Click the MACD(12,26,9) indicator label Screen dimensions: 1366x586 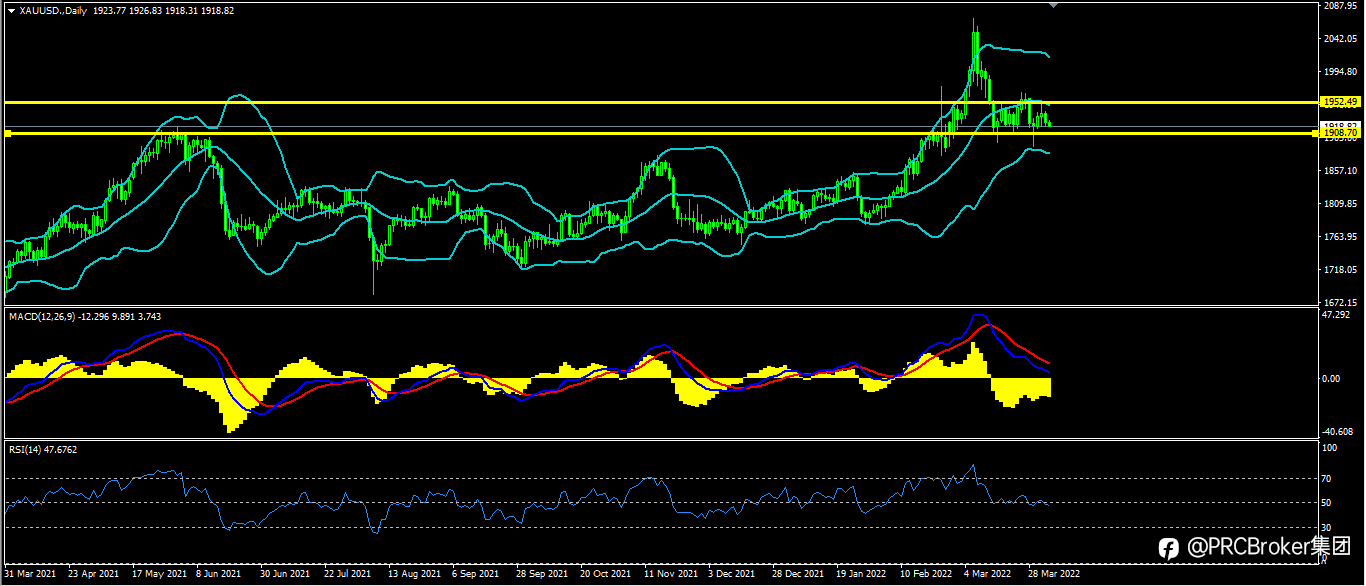pos(41,316)
